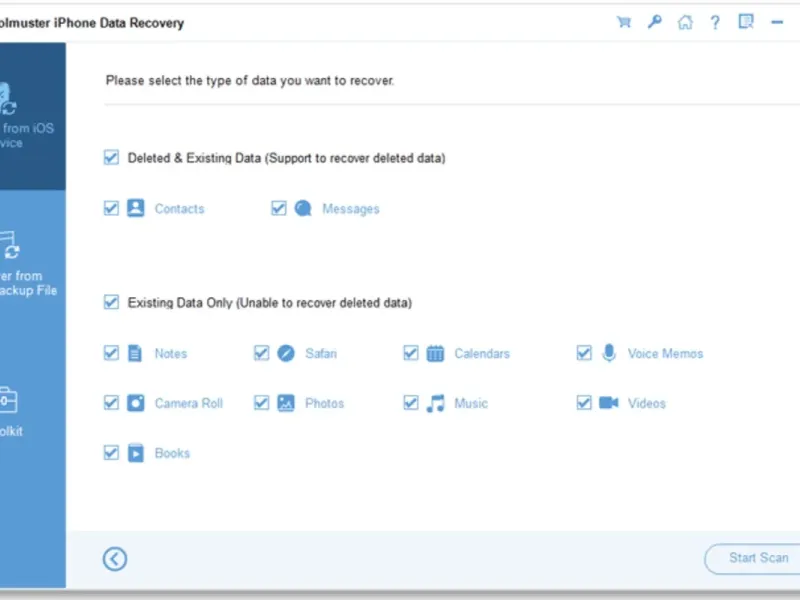Click the Notes label text
800x600 pixels.
[x=171, y=354]
